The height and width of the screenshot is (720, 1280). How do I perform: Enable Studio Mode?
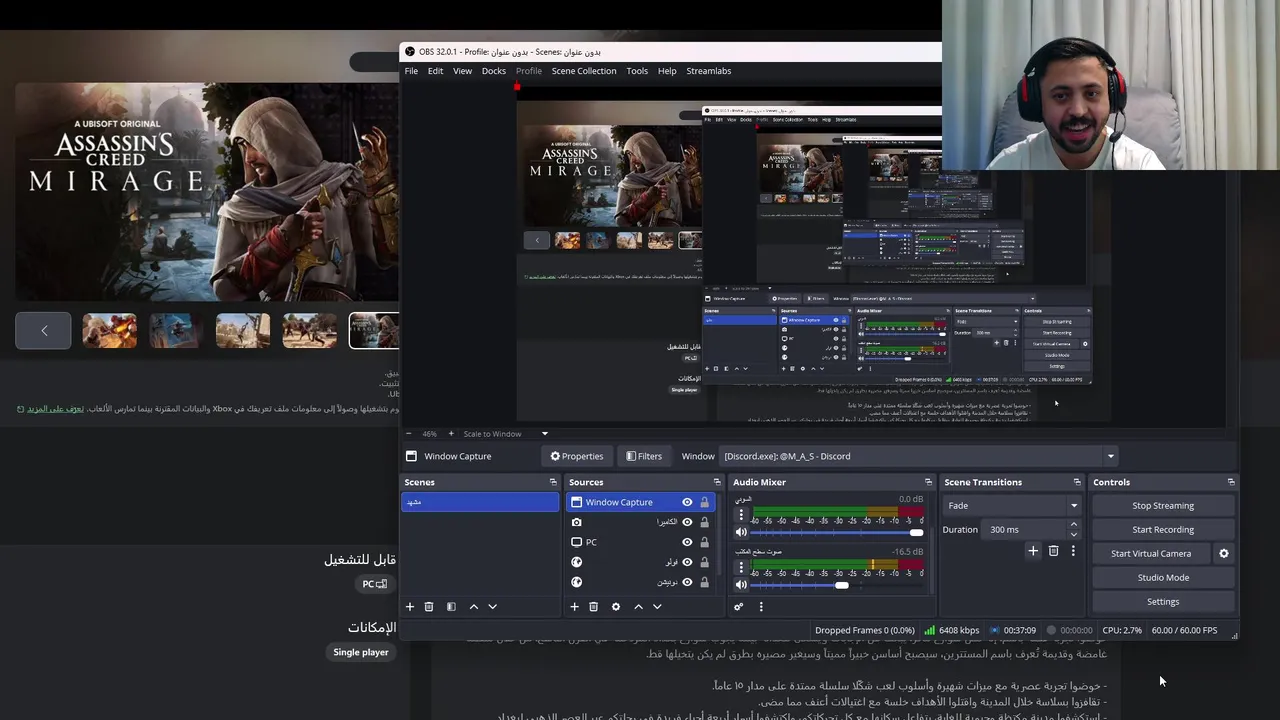1163,577
